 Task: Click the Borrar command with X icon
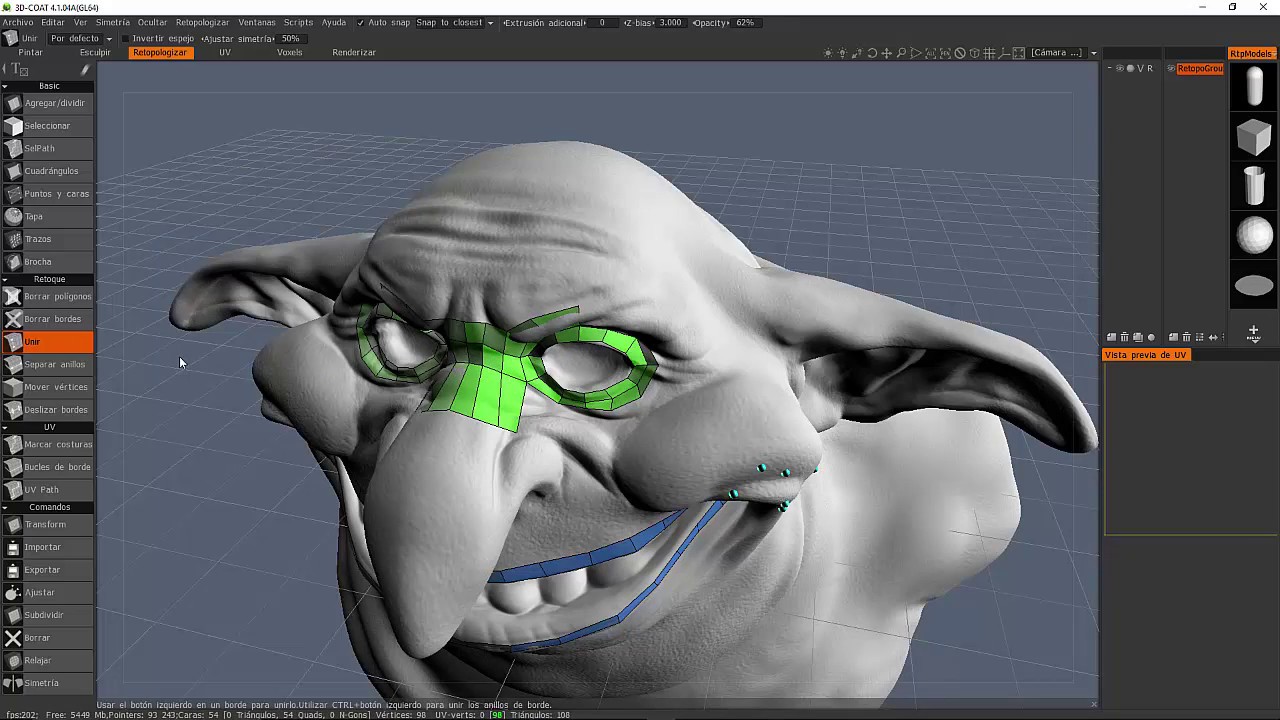[x=47, y=638]
